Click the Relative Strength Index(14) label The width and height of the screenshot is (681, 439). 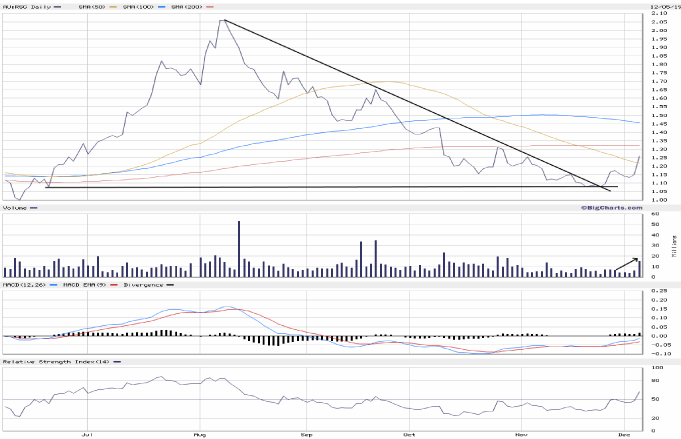coord(50,360)
